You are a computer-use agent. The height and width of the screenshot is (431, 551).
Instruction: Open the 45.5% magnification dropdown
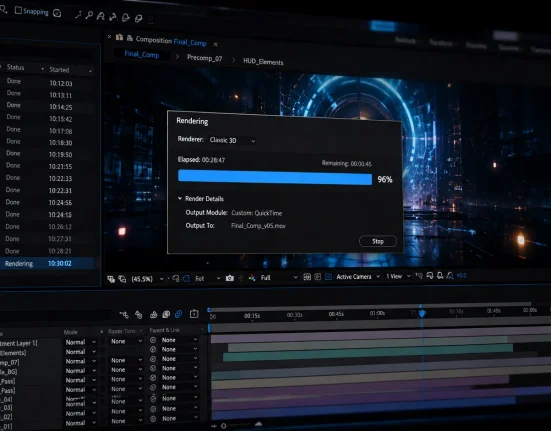click(x=147, y=279)
